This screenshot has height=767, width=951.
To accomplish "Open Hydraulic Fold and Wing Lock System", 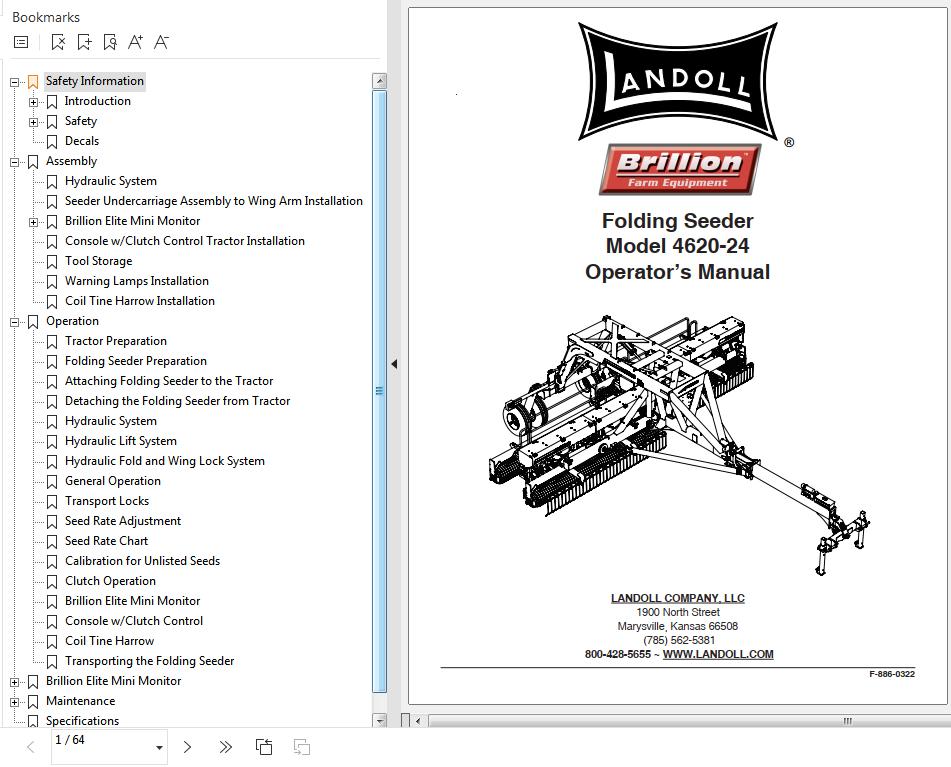I will tap(165, 461).
